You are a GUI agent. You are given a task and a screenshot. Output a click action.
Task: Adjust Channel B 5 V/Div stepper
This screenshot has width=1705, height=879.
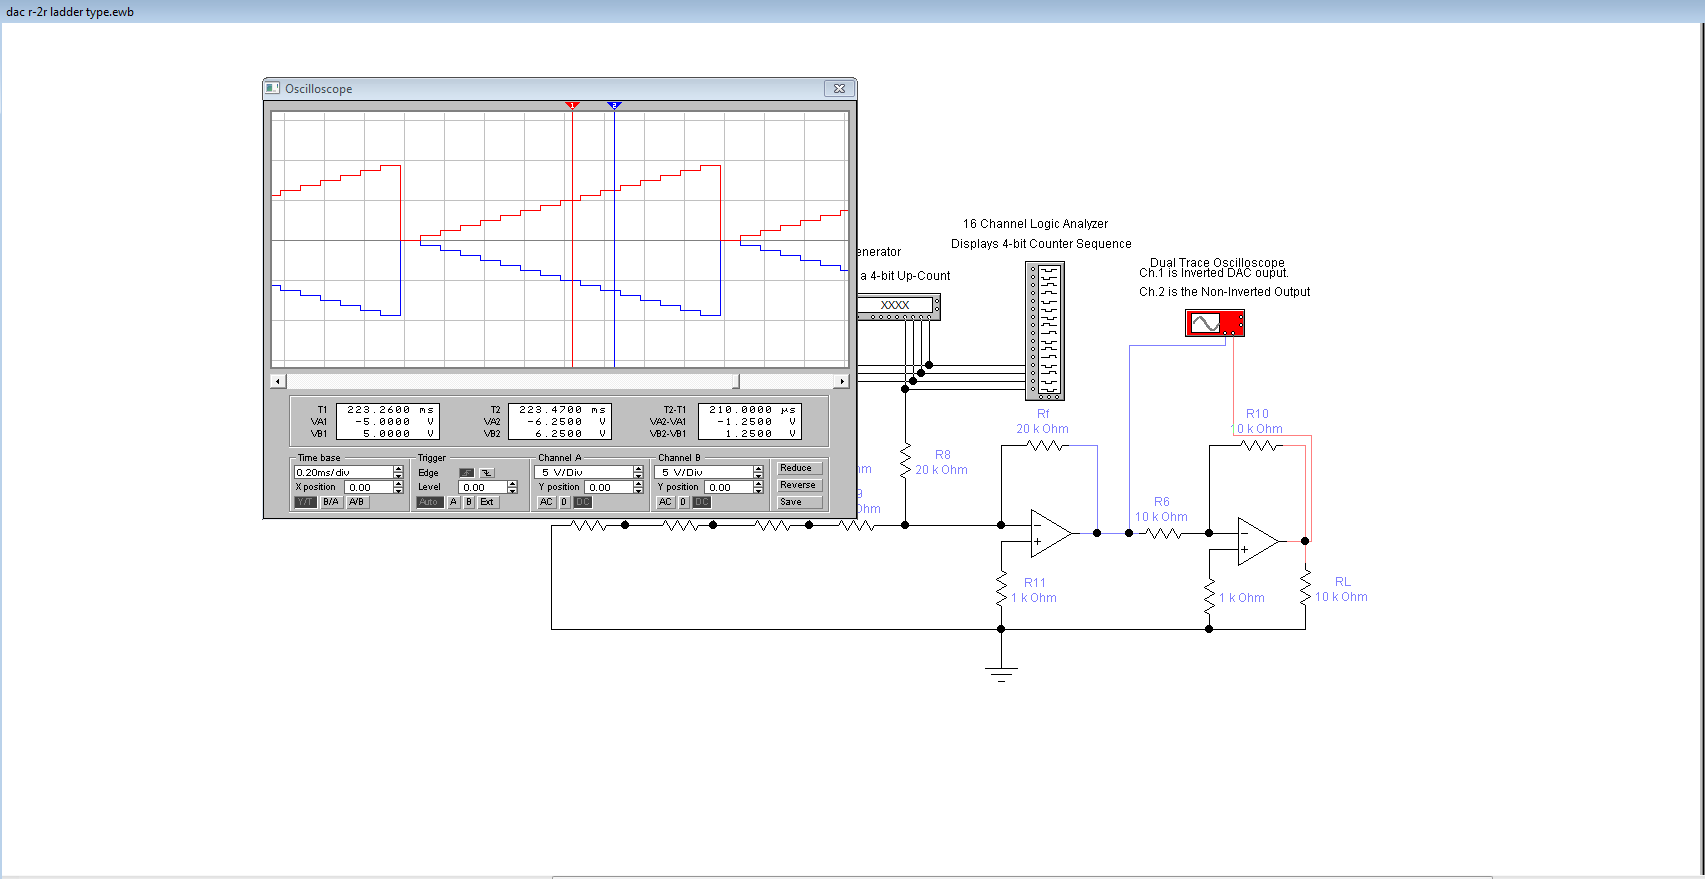tap(758, 472)
